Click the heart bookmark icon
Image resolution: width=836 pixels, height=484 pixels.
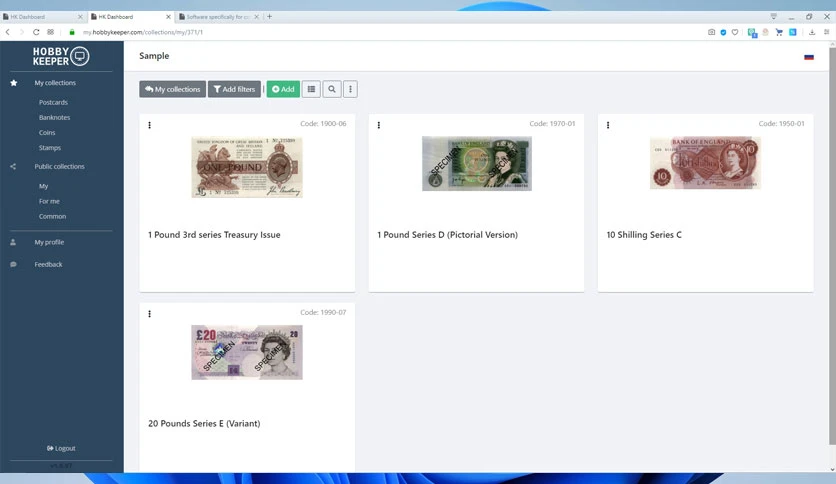(x=735, y=32)
